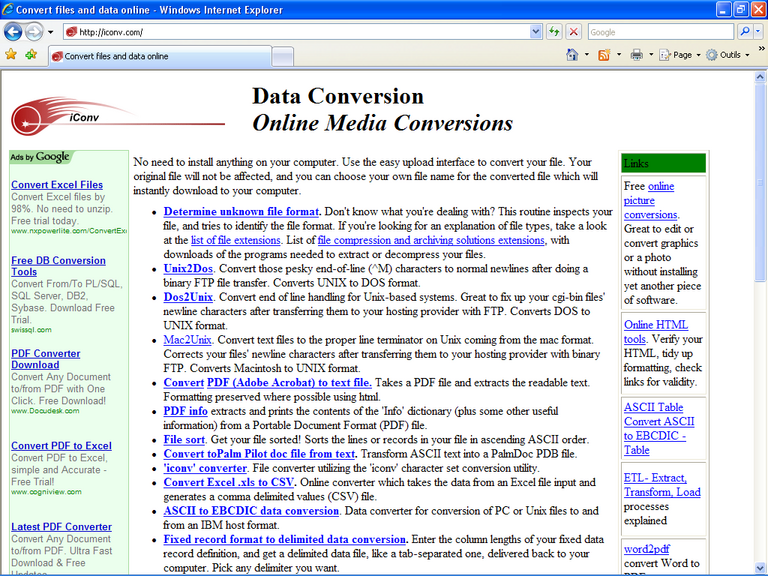Click the www.Docudesk.com ad URL

pos(45,410)
